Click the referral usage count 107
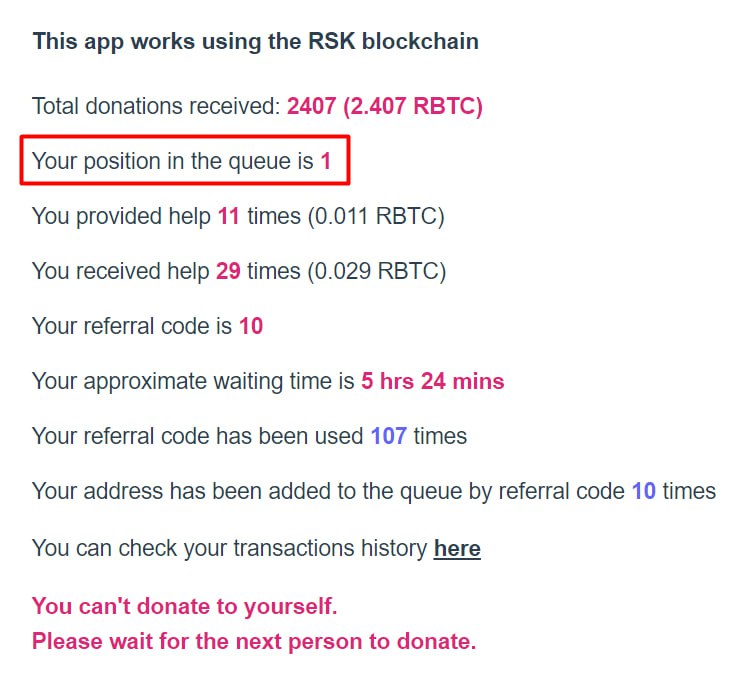Screen dimensions: 737x684 point(389,436)
